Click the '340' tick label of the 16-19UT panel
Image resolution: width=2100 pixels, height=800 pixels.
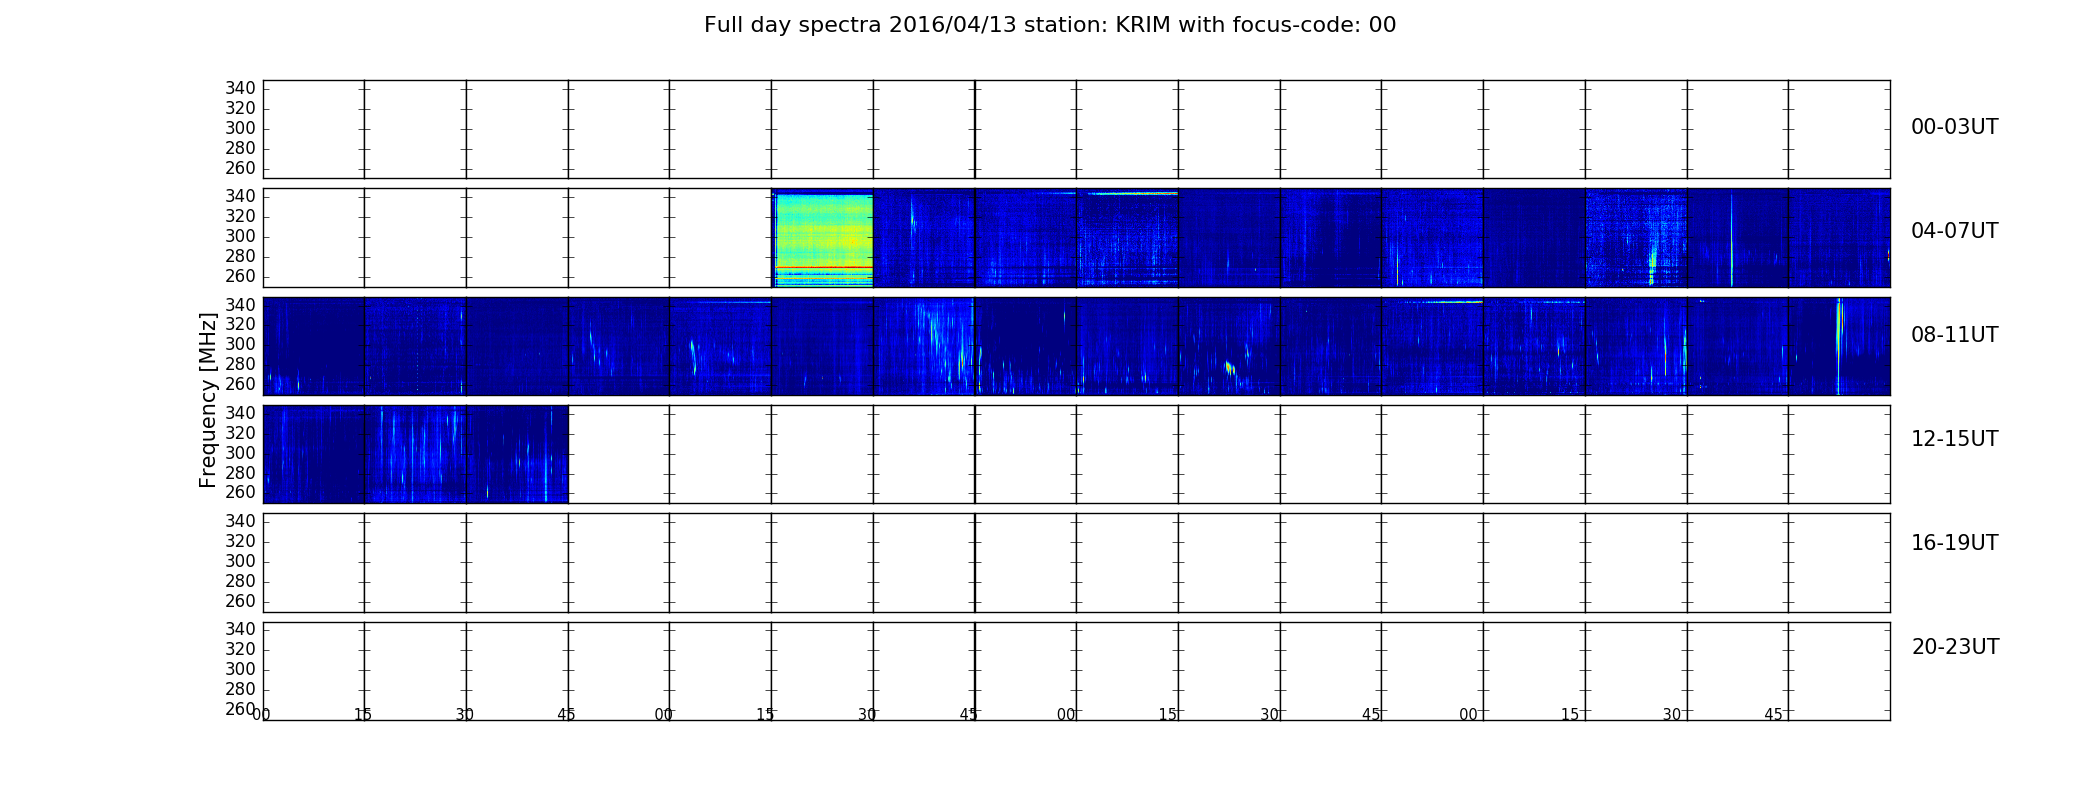(240, 521)
